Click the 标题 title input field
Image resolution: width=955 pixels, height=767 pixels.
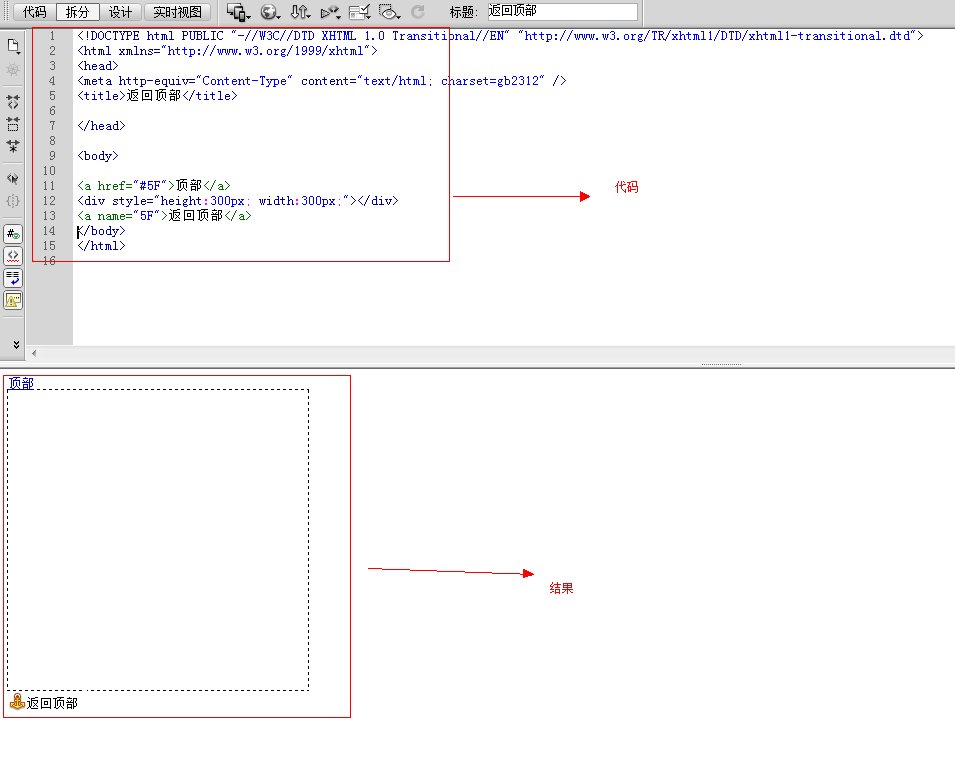[561, 12]
